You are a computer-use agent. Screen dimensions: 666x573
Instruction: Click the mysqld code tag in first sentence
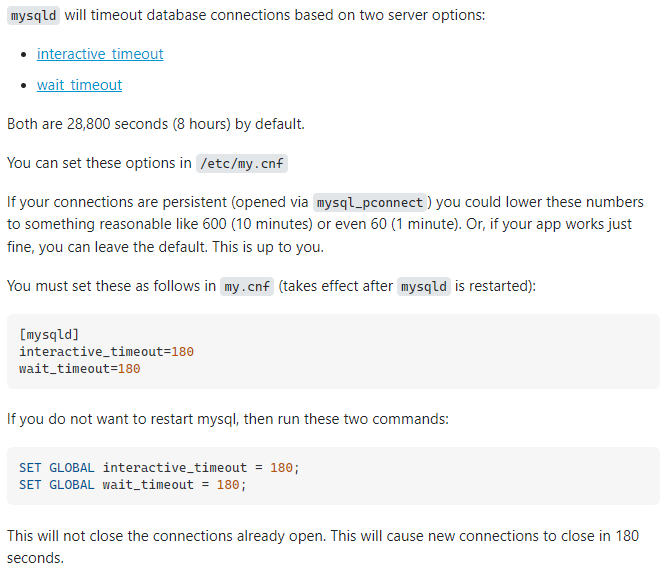33,17
